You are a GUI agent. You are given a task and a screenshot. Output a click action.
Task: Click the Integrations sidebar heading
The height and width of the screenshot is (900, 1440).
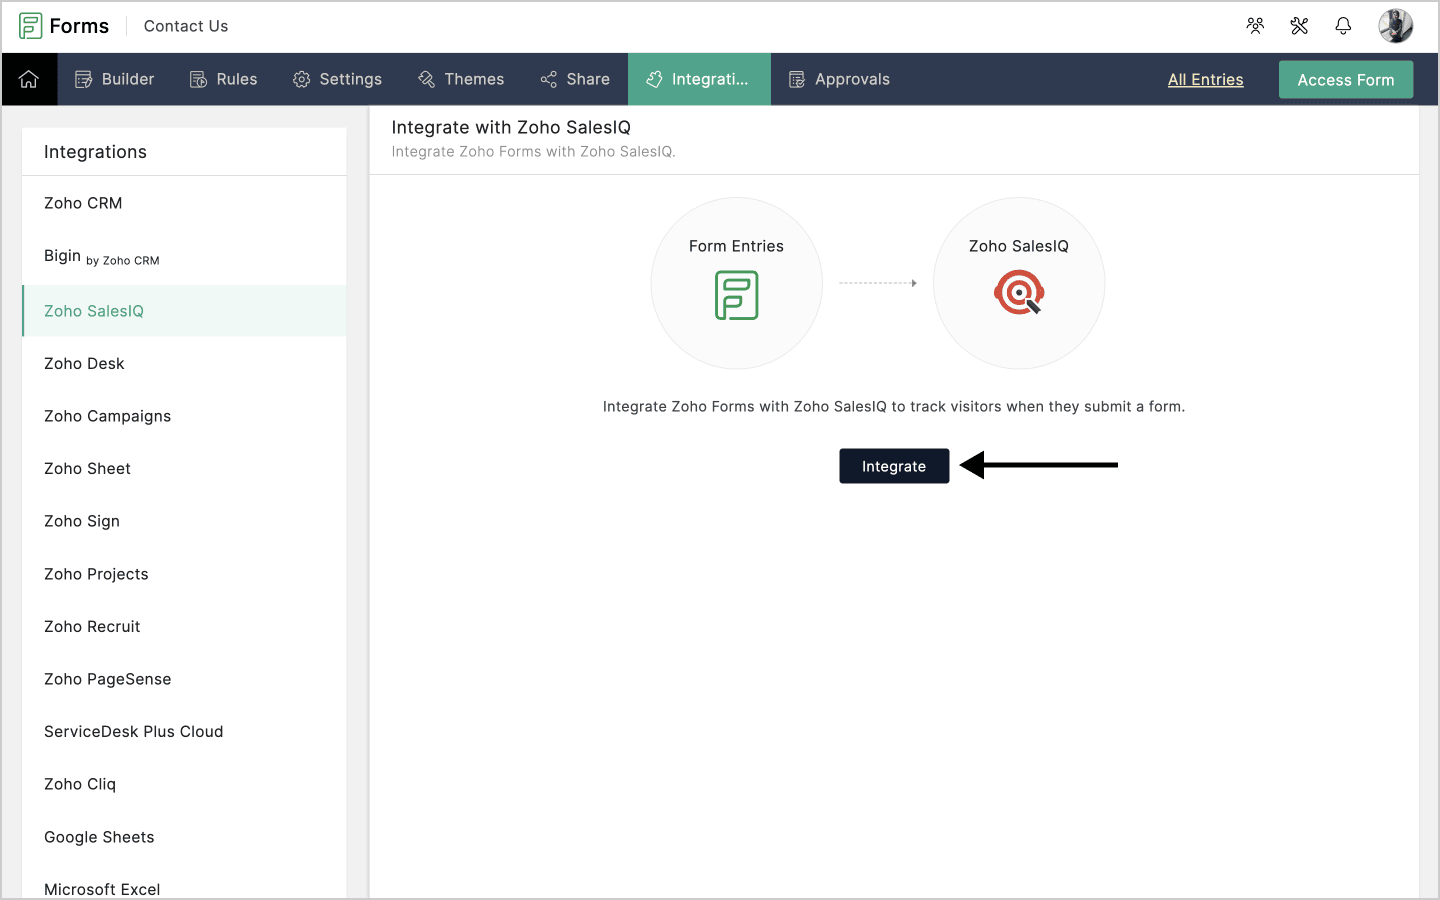pos(95,152)
